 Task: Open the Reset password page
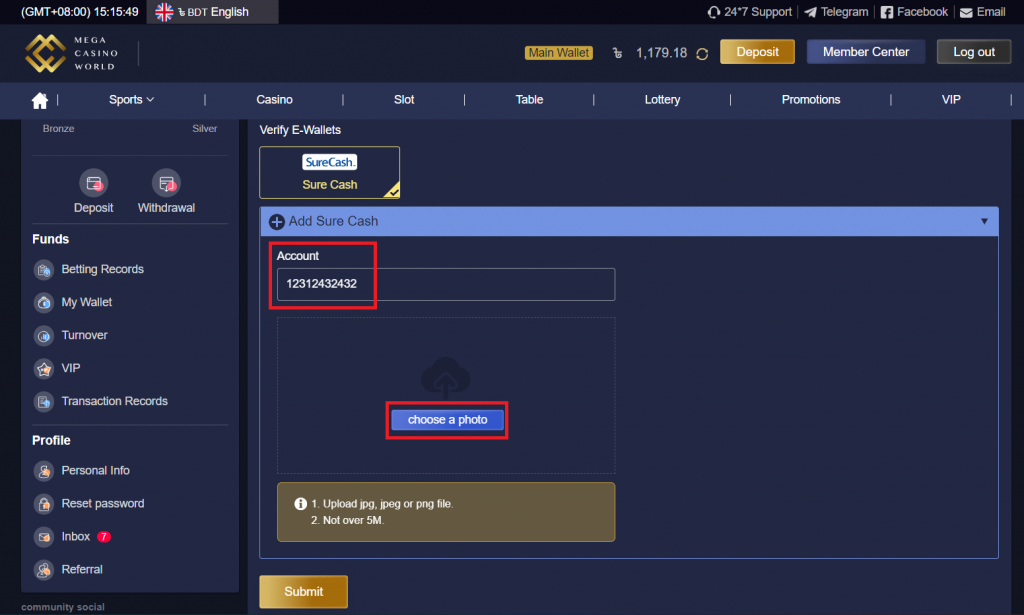coord(103,503)
